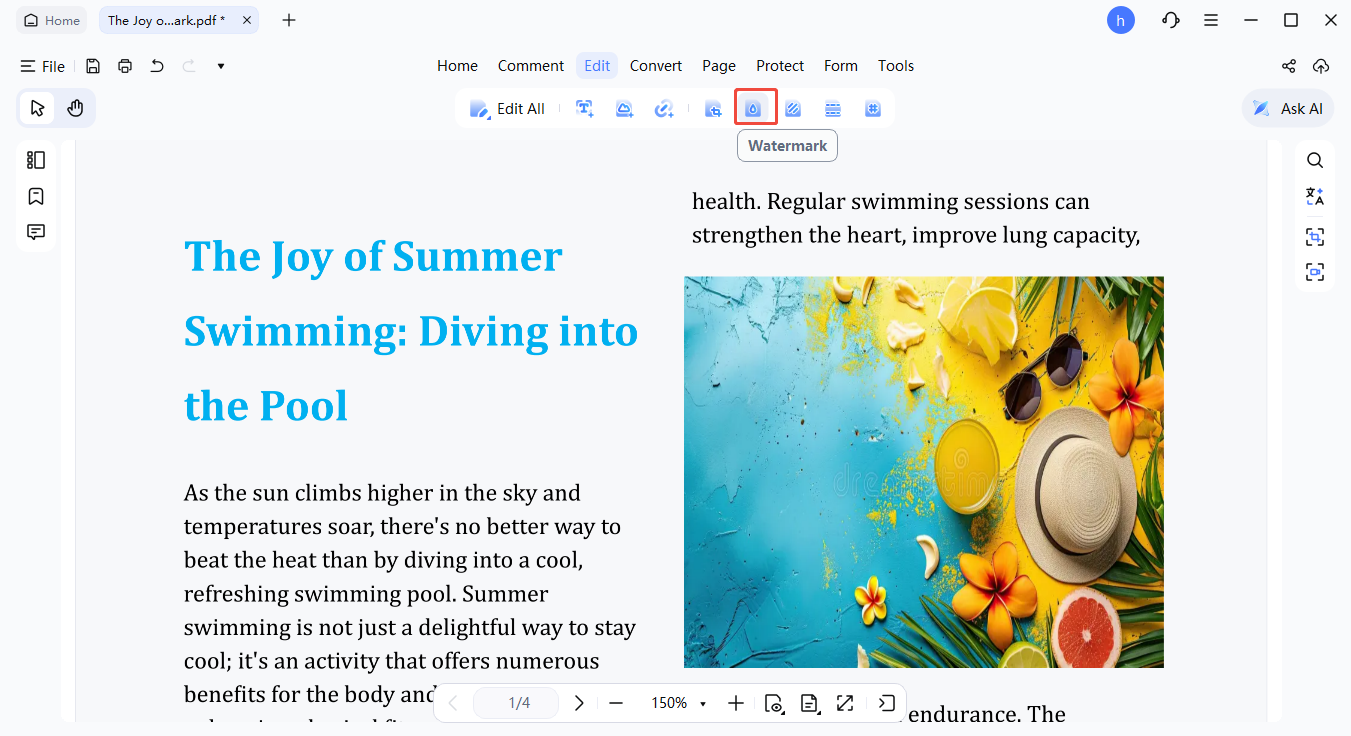The image size is (1351, 736).
Task: Expand the quick access toolbar dropdown arrow
Action: (221, 66)
